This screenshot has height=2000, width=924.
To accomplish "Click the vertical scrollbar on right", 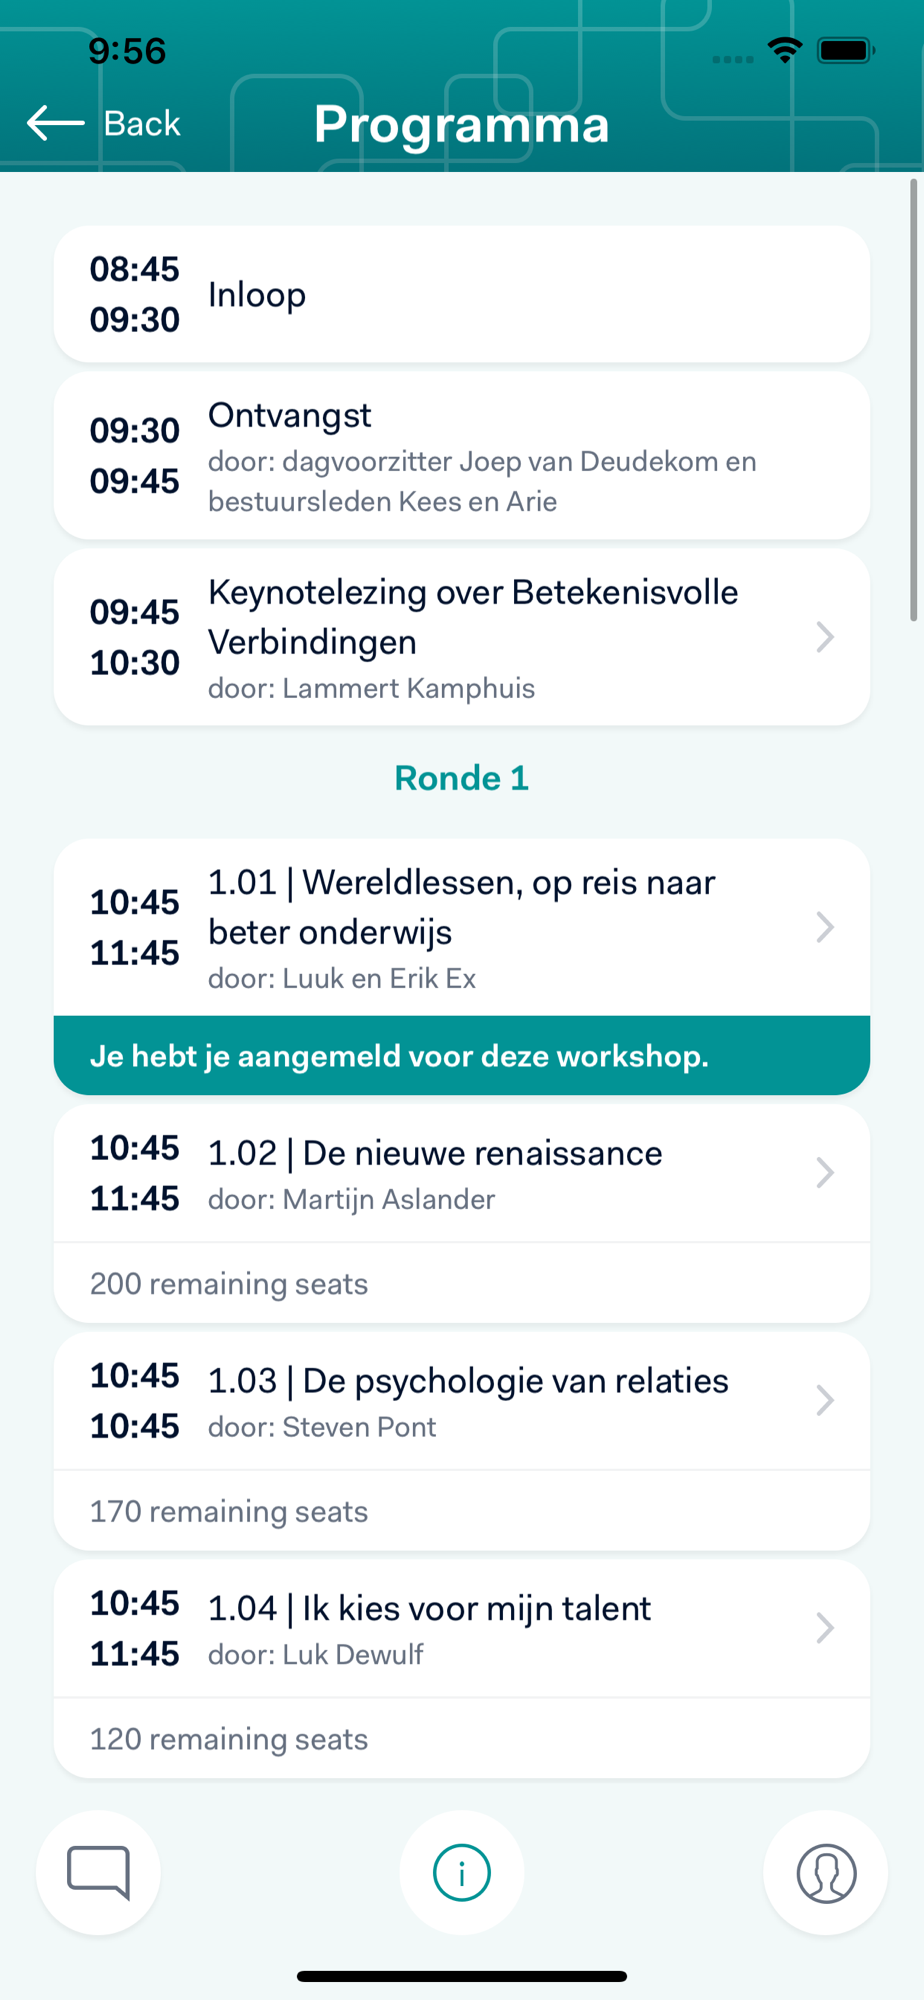I will coord(913,400).
